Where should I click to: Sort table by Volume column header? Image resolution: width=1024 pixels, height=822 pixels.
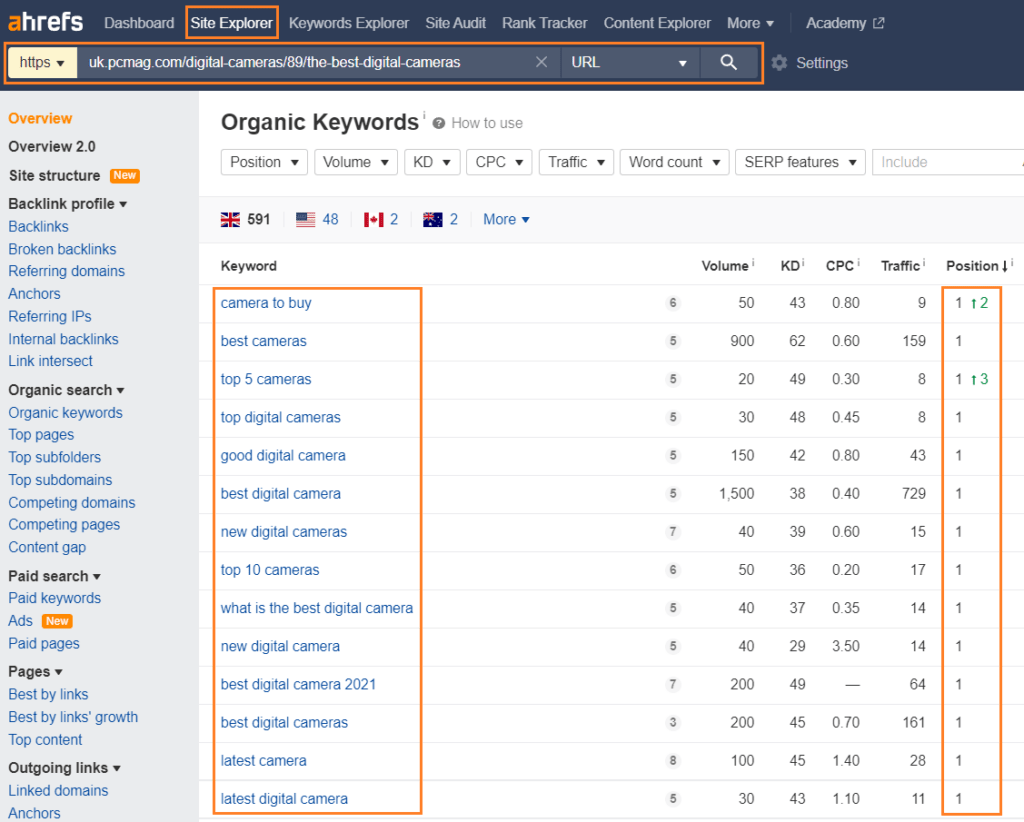click(x=725, y=266)
